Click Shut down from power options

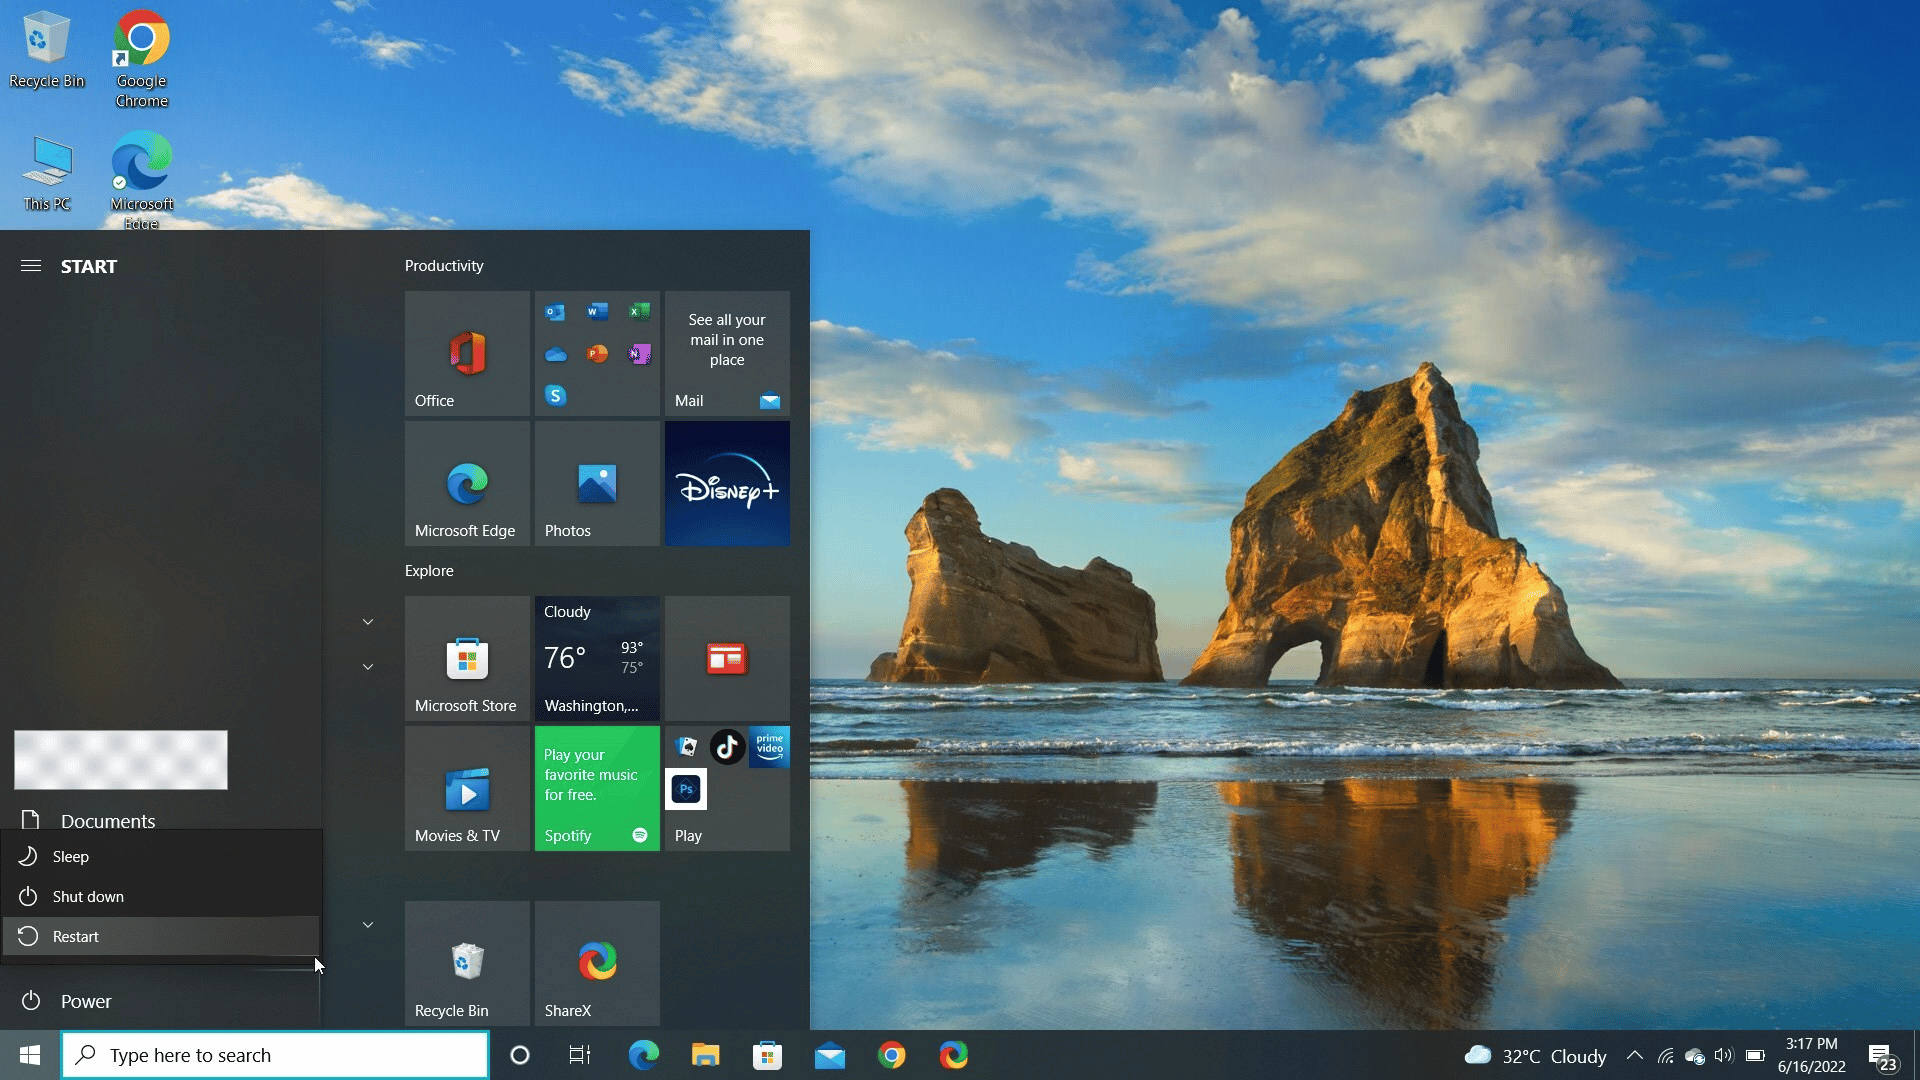[87, 895]
